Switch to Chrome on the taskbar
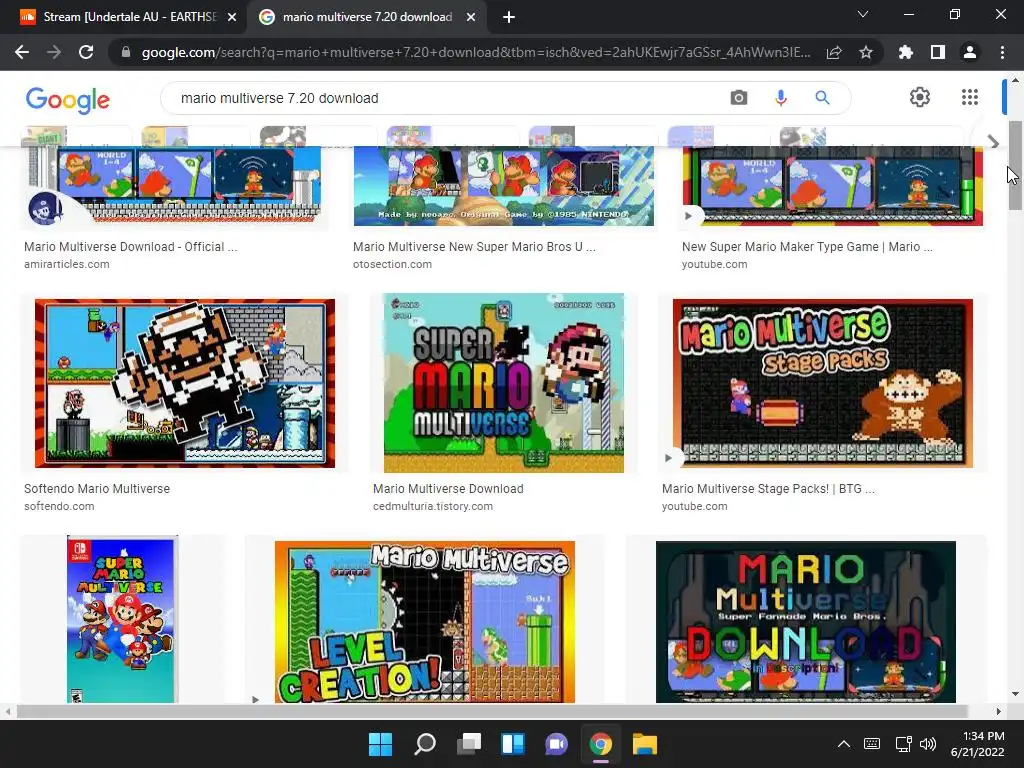The height and width of the screenshot is (768, 1024). (601, 744)
